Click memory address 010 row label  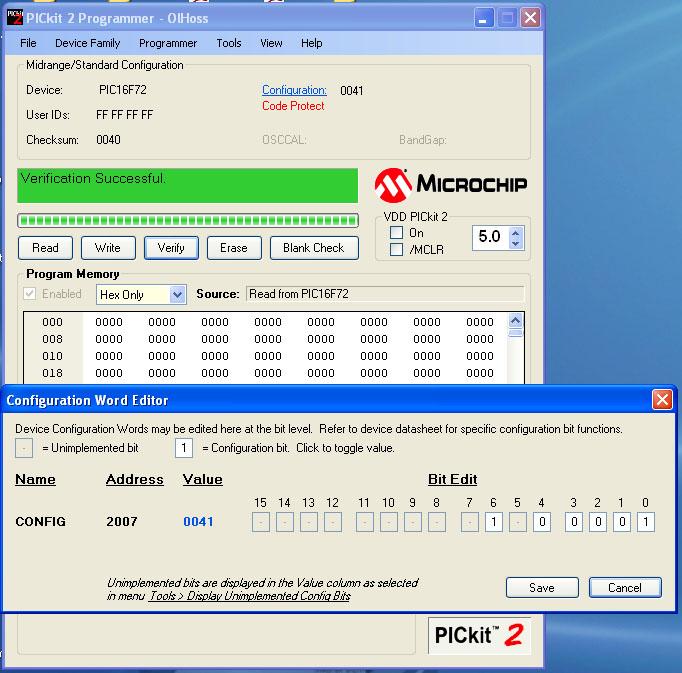coord(53,356)
